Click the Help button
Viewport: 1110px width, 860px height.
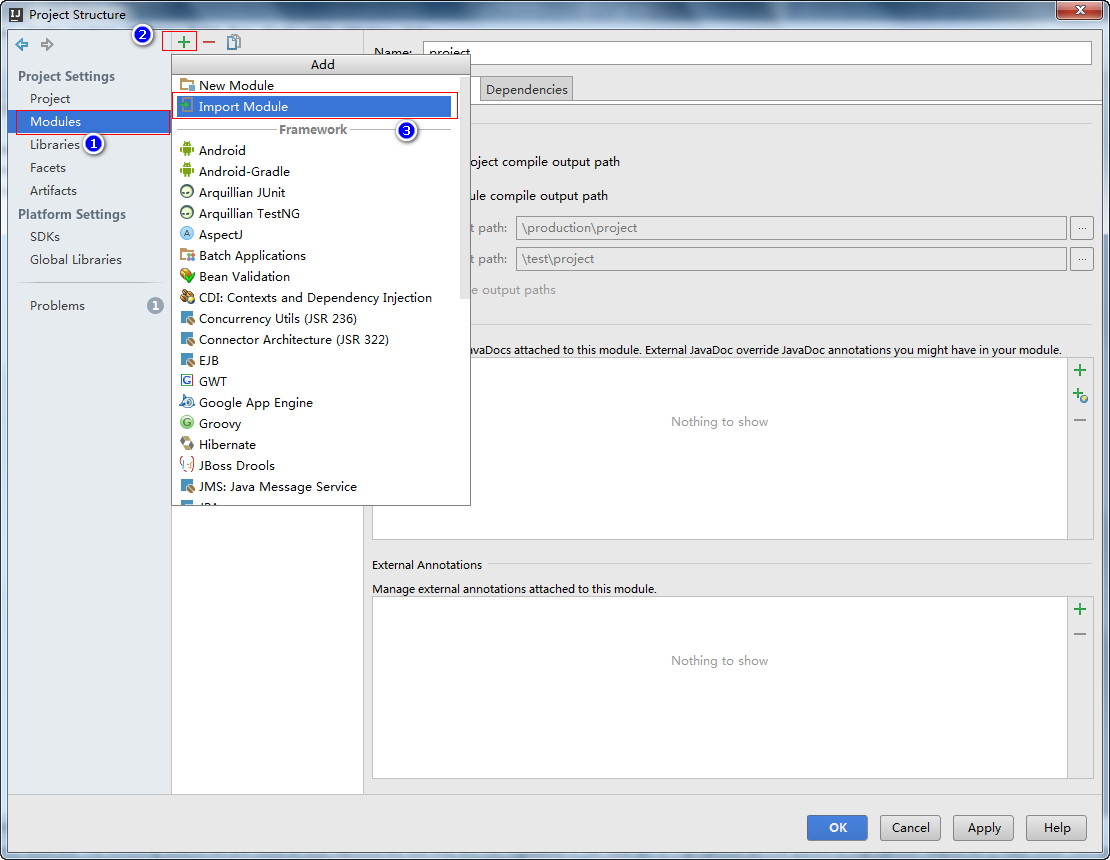click(x=1056, y=827)
